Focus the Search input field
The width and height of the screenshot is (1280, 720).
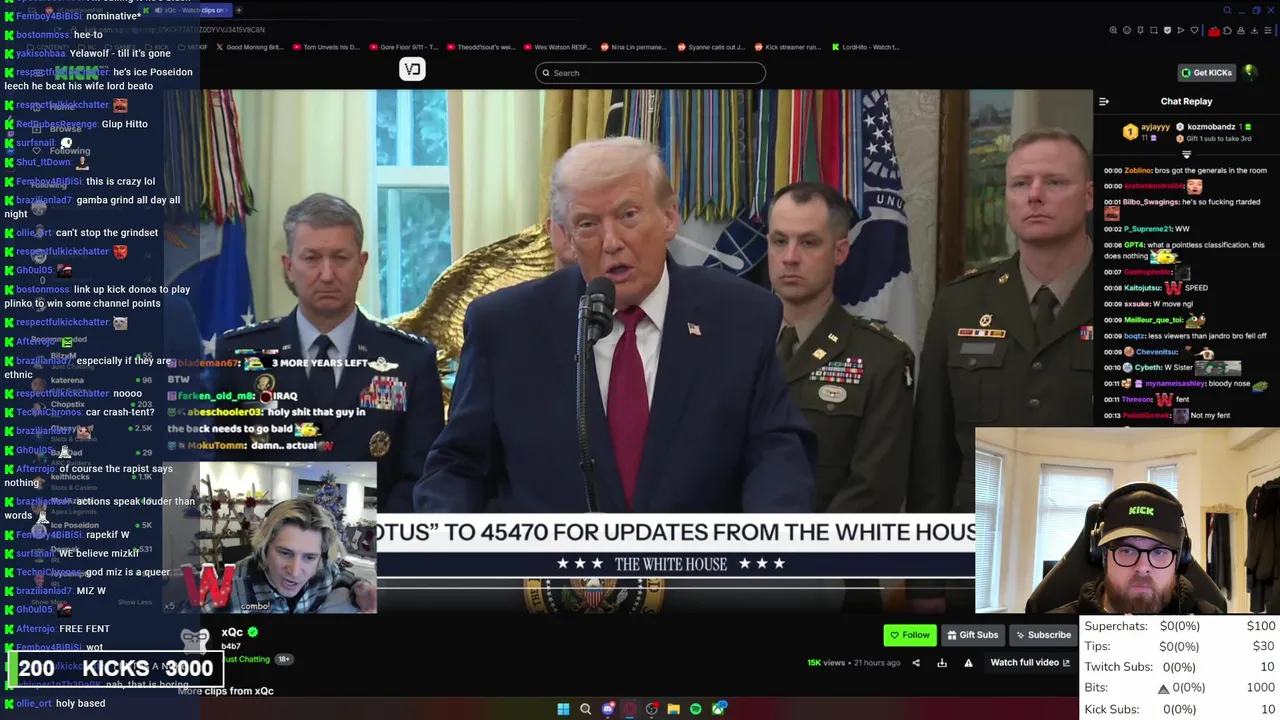(651, 73)
